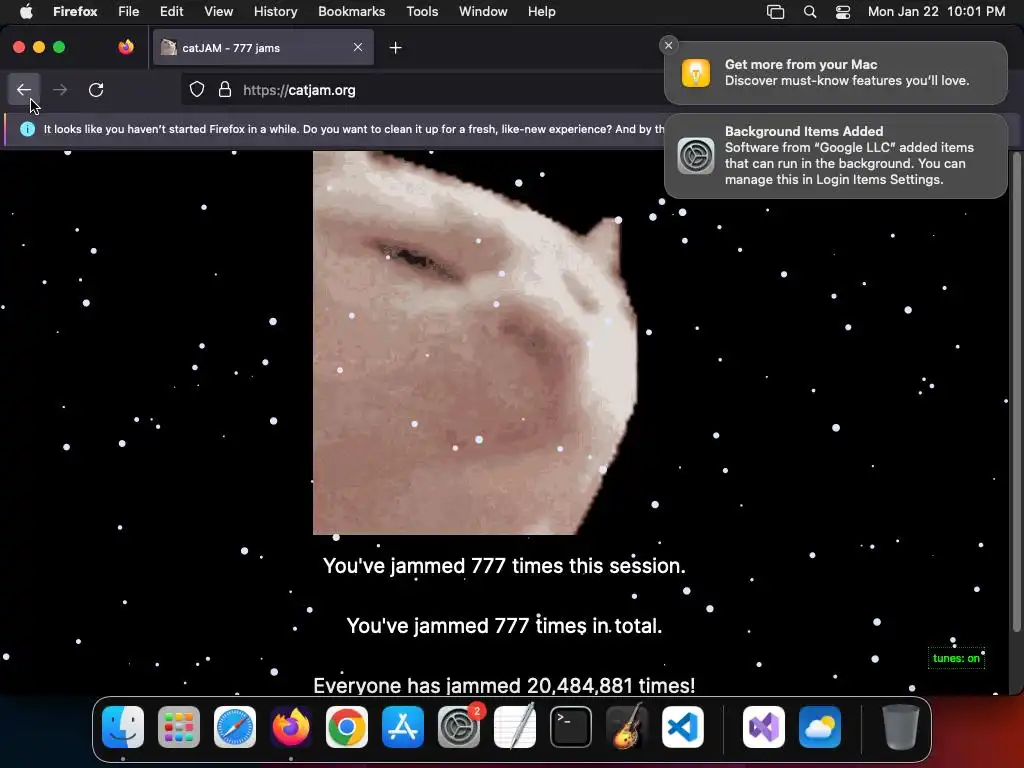Open the File menu
Screen dimensions: 1024x768
[x=129, y=11]
